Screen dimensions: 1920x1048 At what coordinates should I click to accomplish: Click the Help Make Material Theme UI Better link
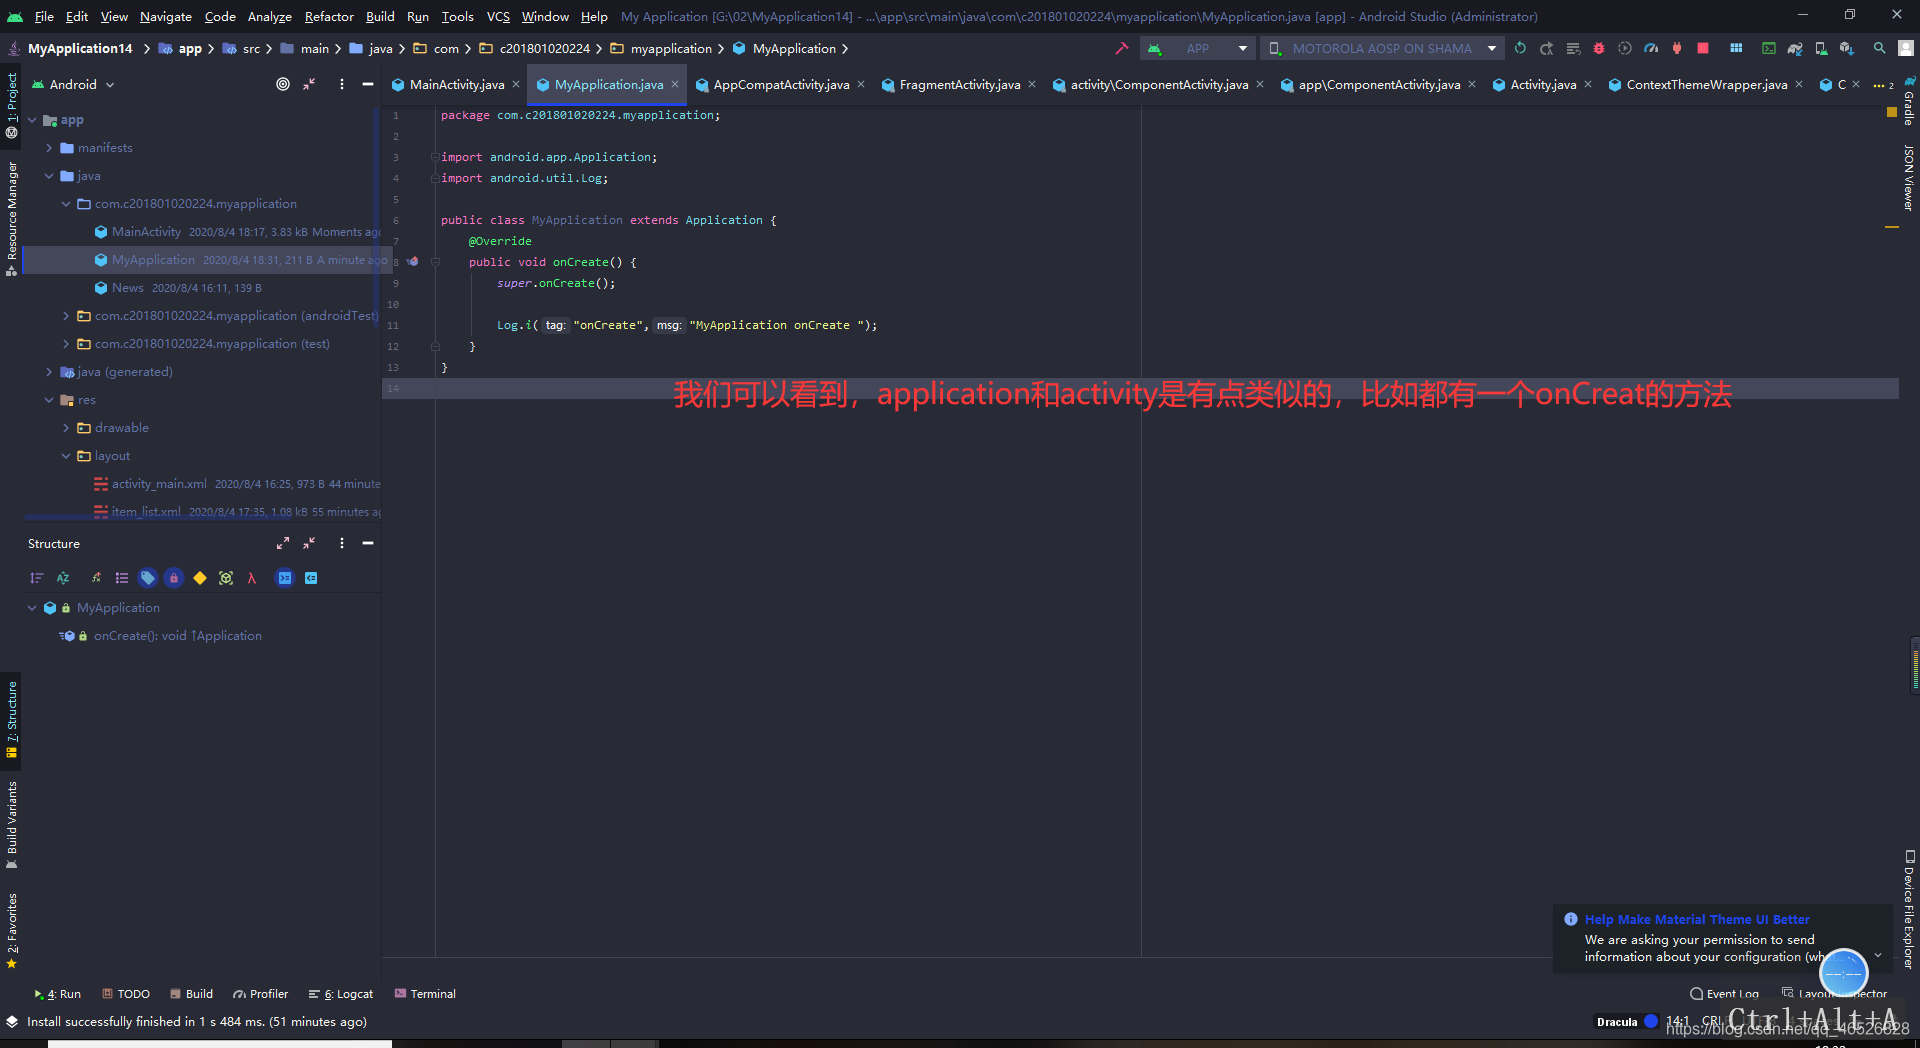(1697, 919)
